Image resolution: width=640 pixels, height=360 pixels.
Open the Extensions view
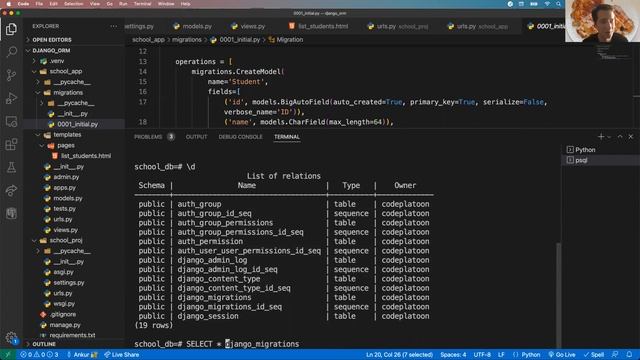pyautogui.click(x=11, y=144)
